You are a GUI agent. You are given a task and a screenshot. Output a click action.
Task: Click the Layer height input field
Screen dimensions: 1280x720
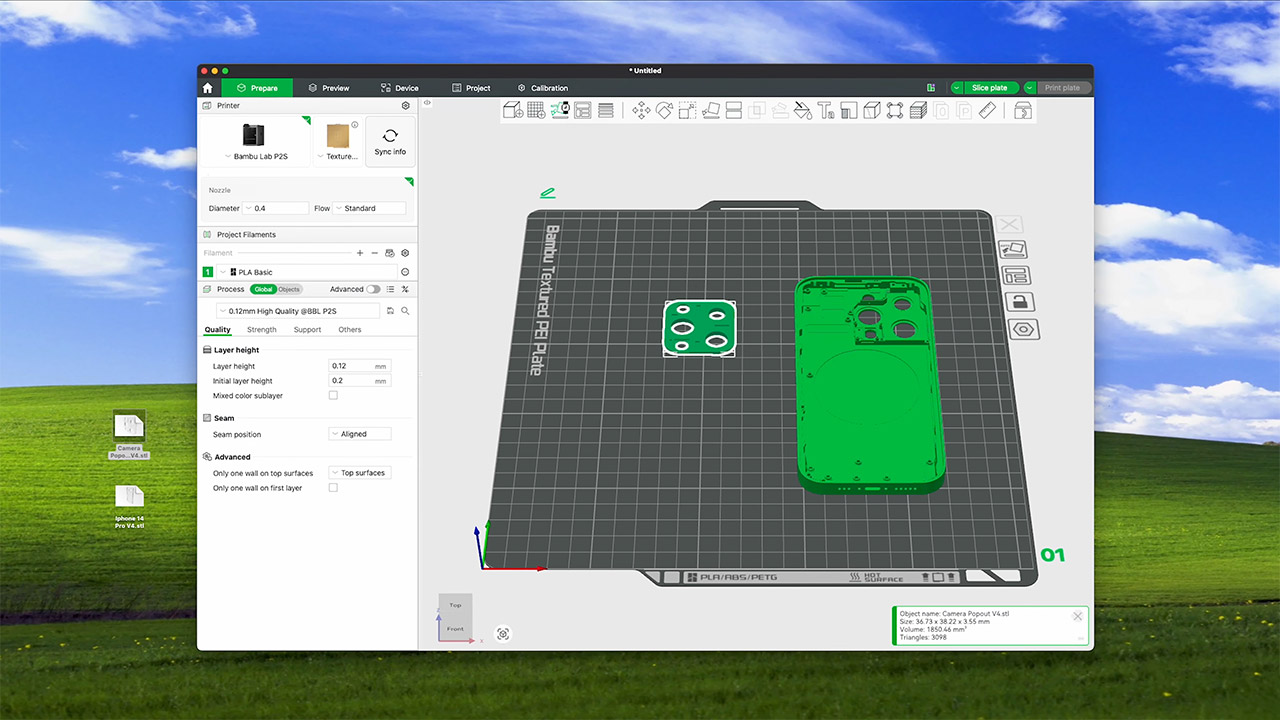point(360,366)
